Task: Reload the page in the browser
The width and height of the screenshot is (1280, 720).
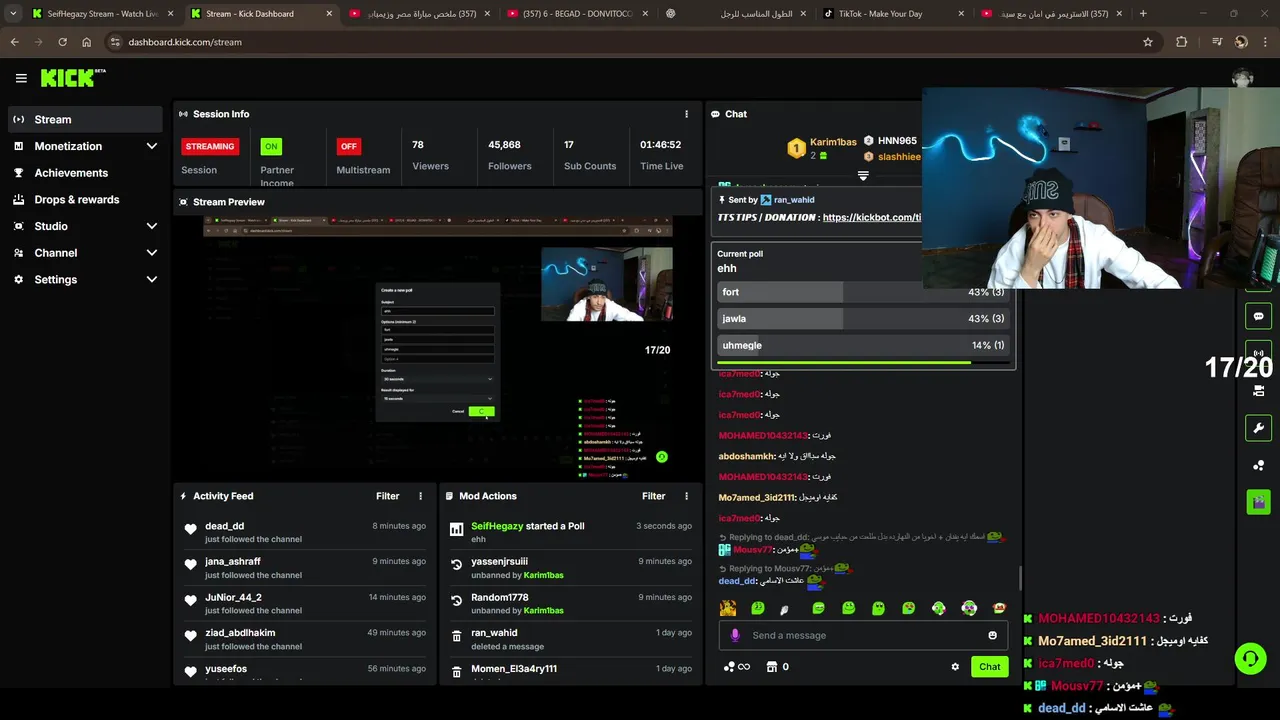Action: tap(62, 42)
